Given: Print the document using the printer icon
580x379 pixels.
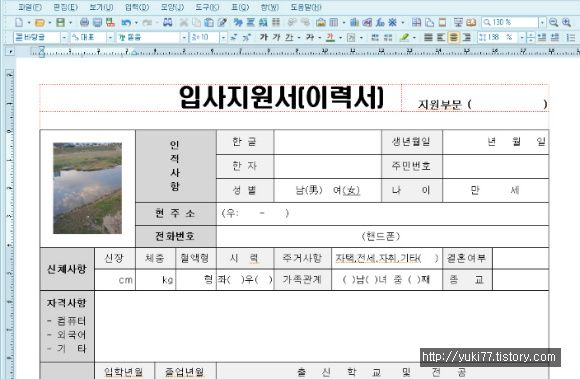Looking at the screenshot, I should coord(84,23).
